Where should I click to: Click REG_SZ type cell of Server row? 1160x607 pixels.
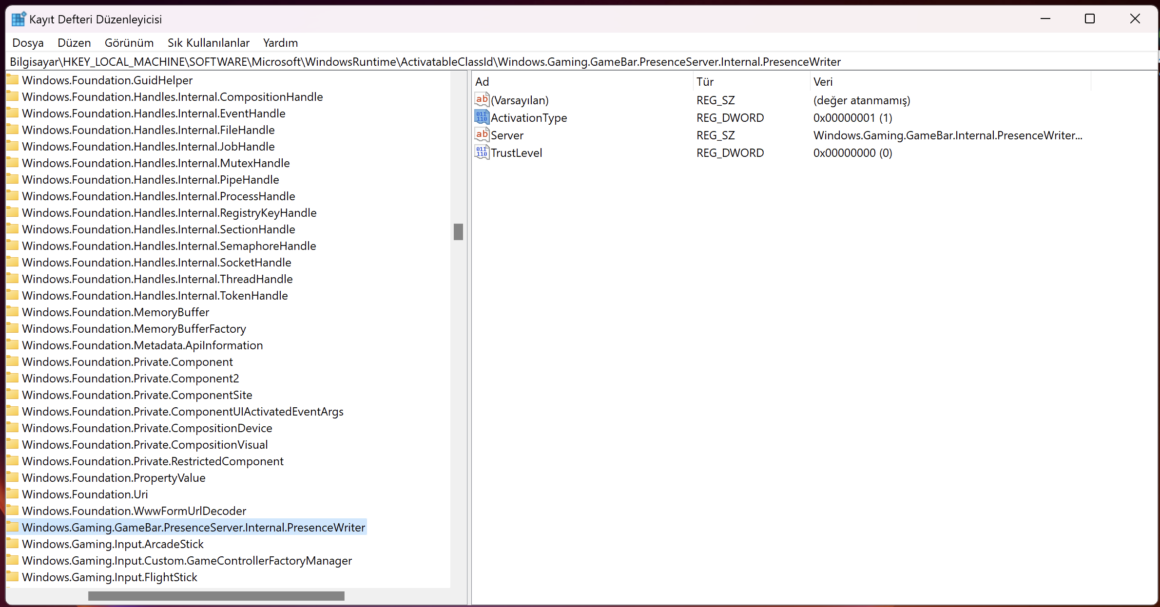[715, 135]
